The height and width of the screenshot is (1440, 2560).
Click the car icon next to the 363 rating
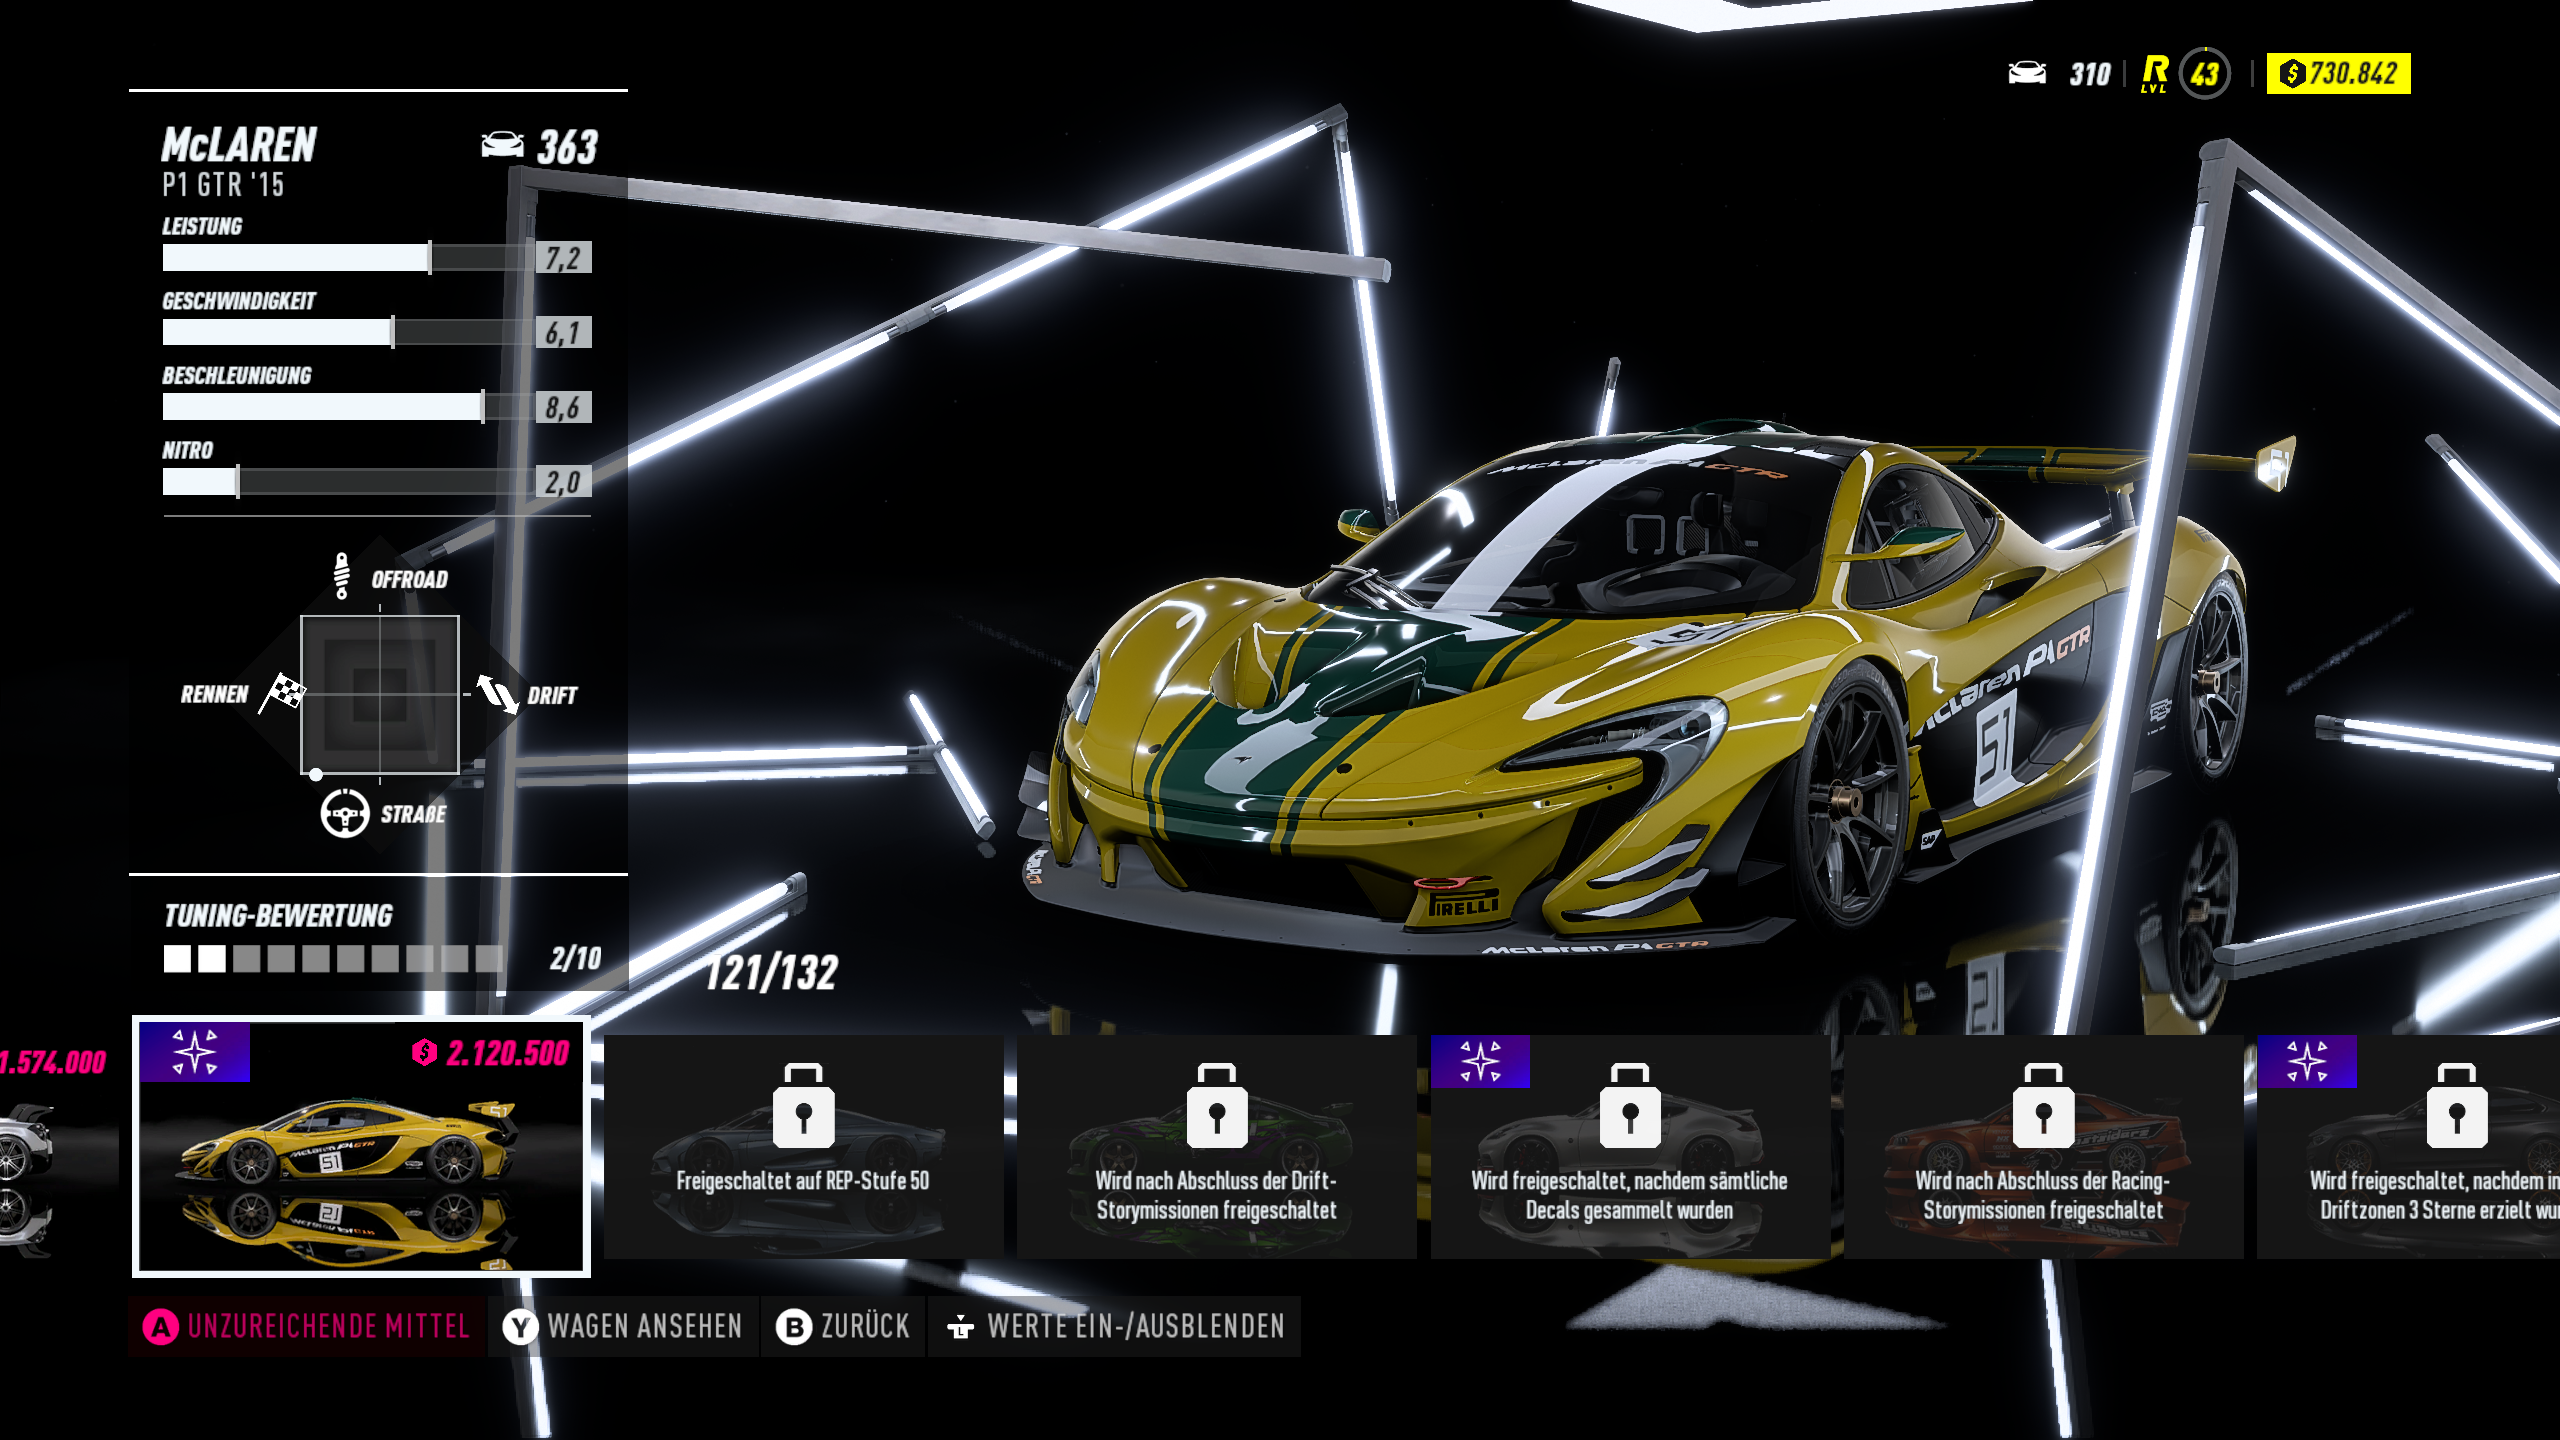[500, 146]
